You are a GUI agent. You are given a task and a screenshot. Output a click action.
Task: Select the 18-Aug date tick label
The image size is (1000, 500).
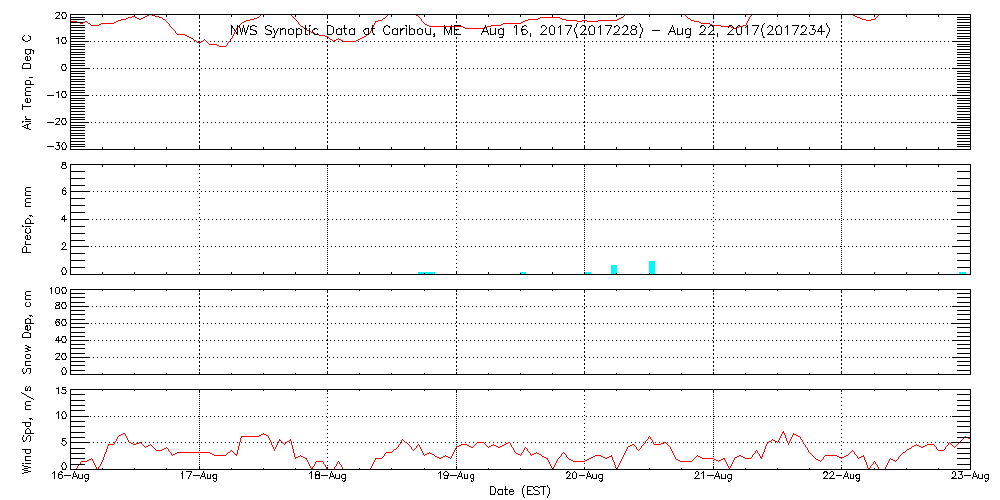coord(327,478)
